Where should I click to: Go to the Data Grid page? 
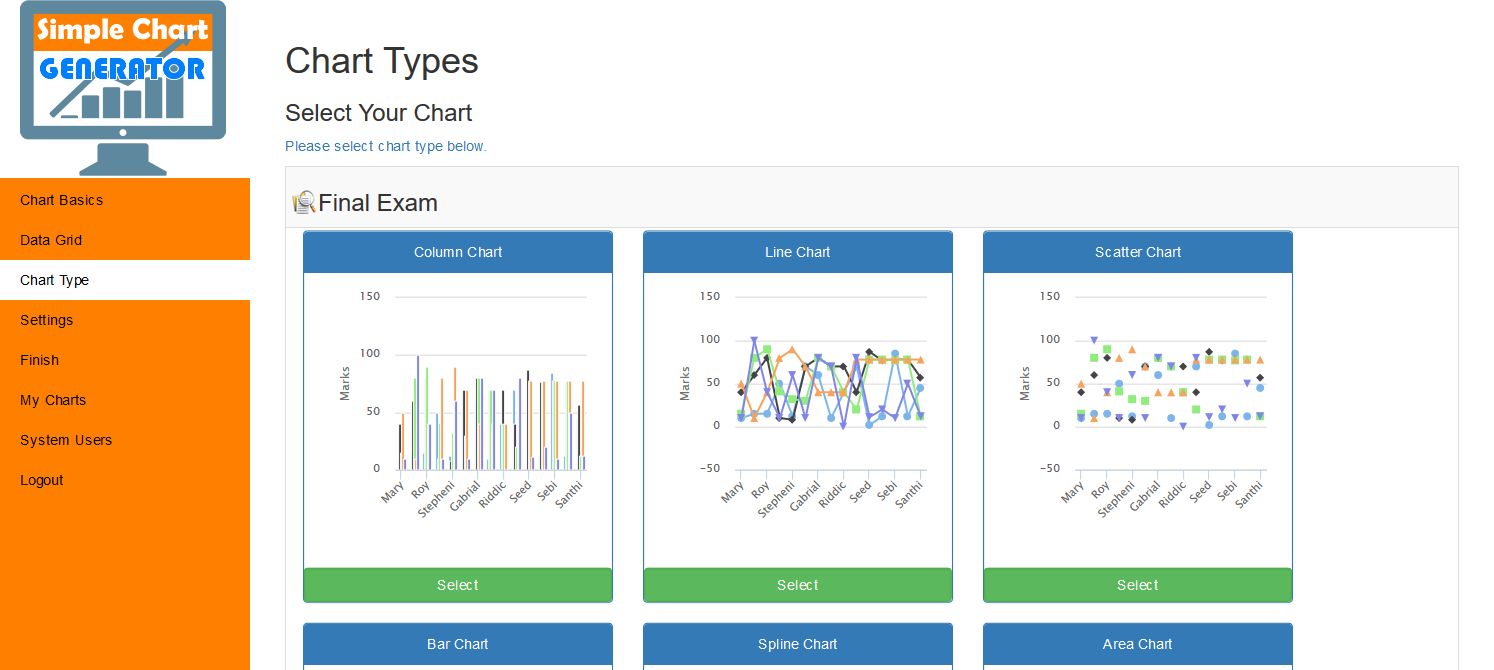[x=51, y=240]
